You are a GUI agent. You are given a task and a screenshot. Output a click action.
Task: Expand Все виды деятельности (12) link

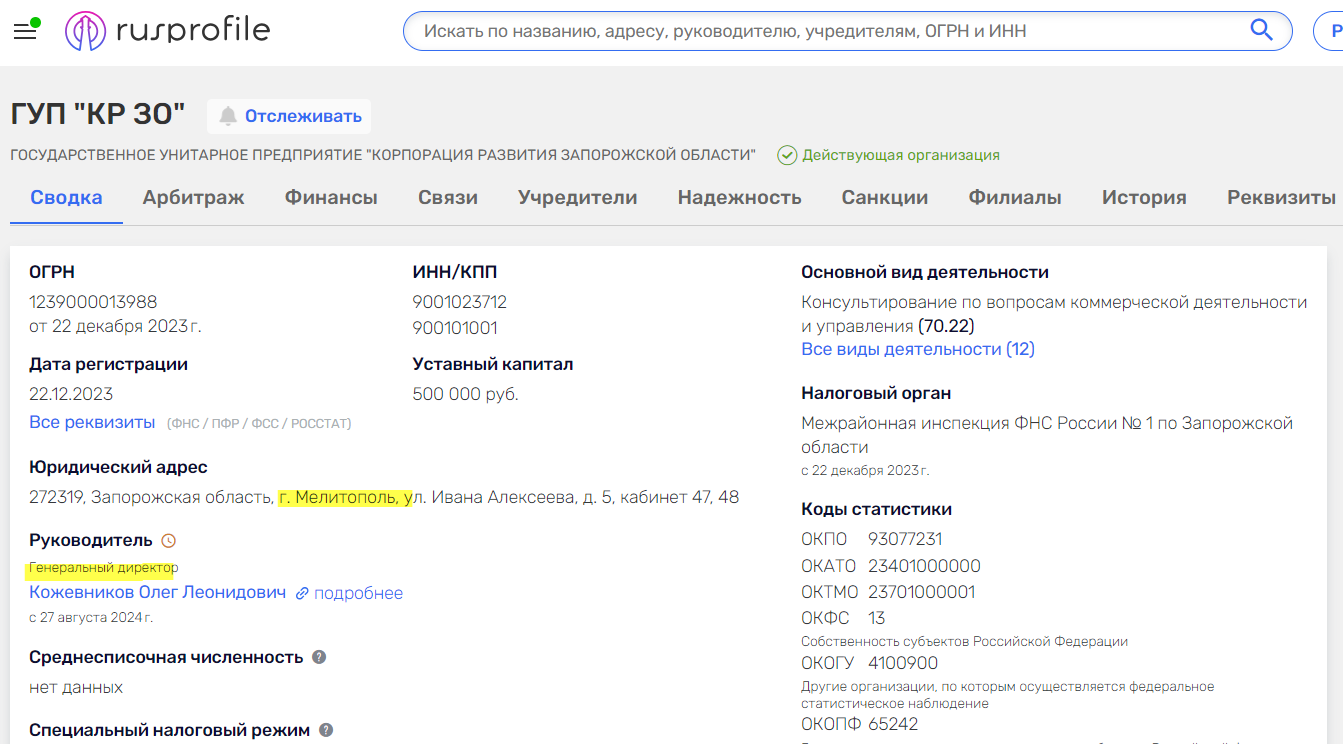click(x=917, y=349)
